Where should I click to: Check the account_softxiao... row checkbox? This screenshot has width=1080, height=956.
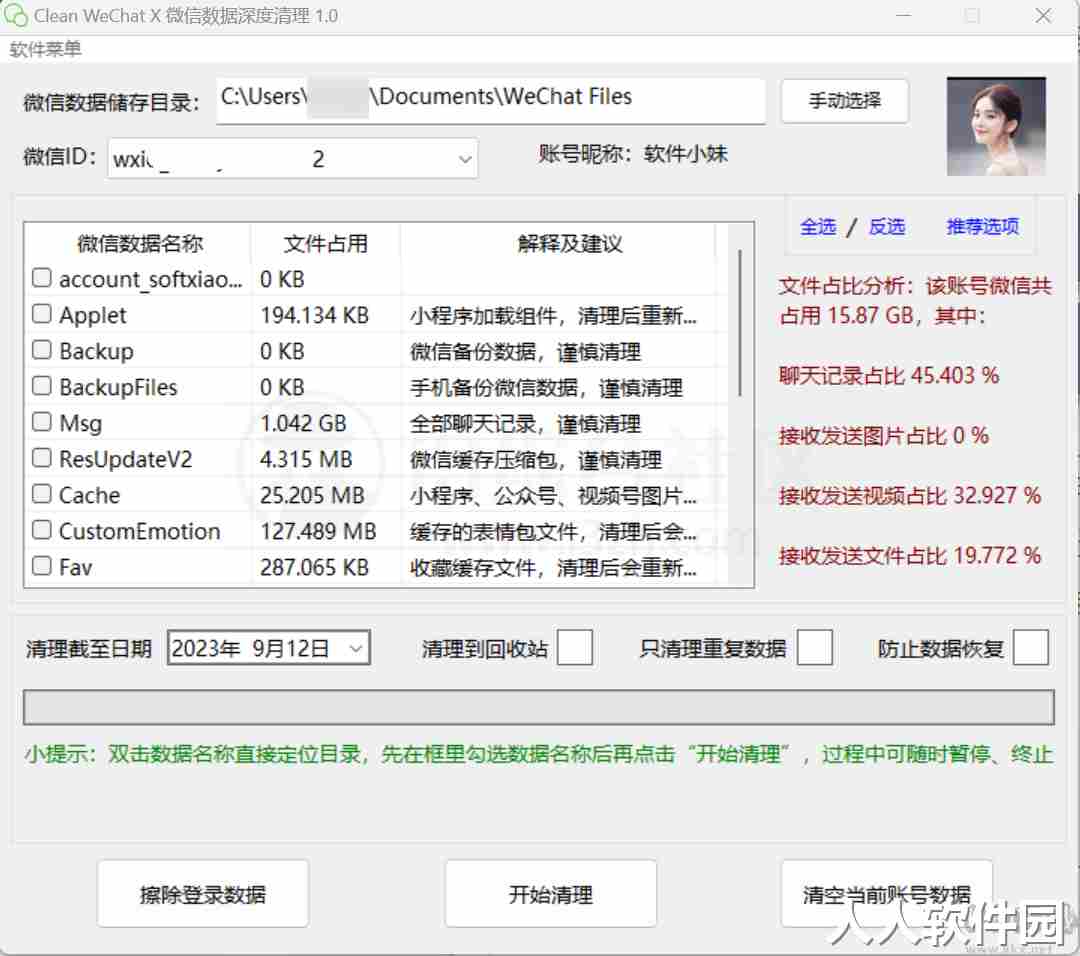point(42,278)
